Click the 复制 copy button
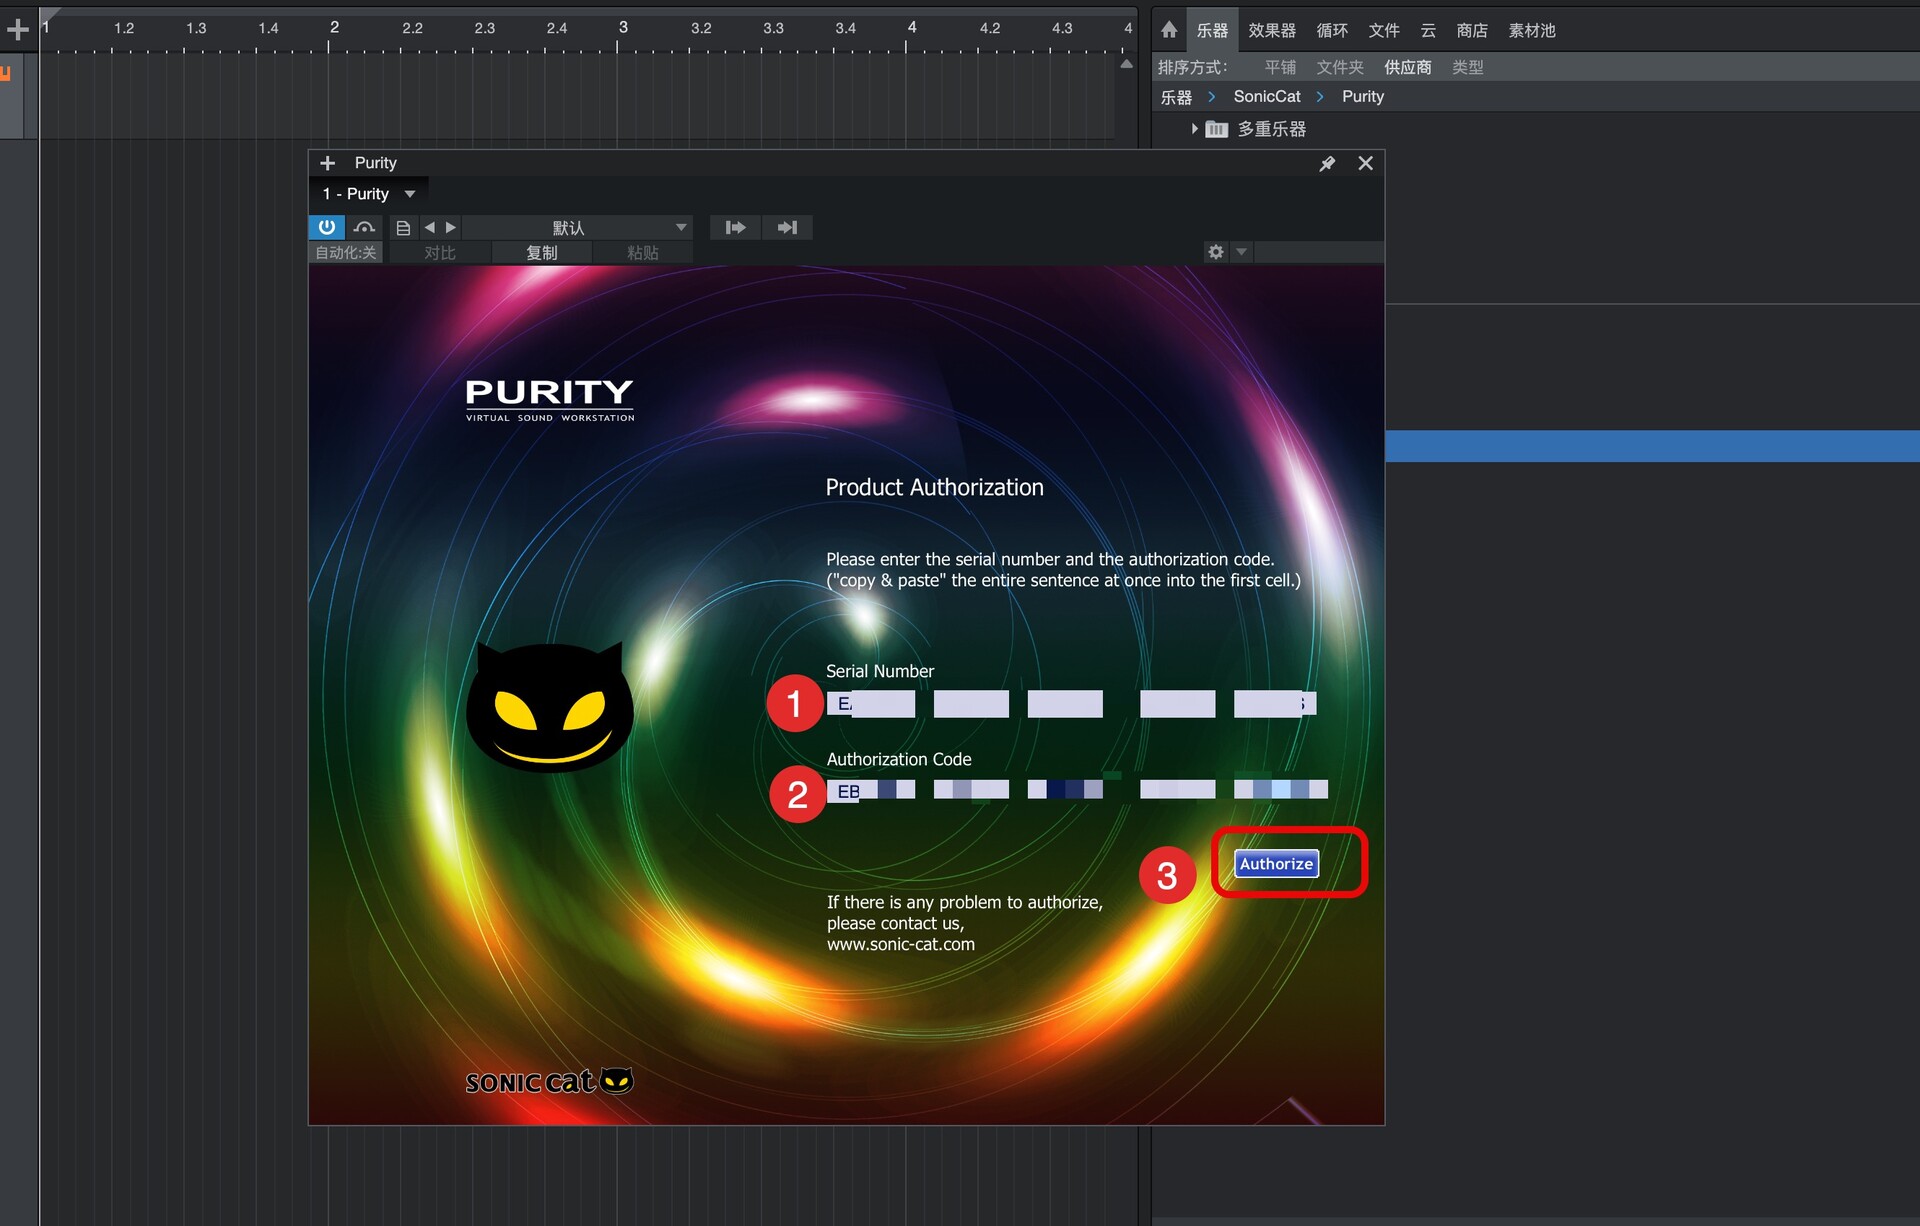1920x1226 pixels. (542, 253)
